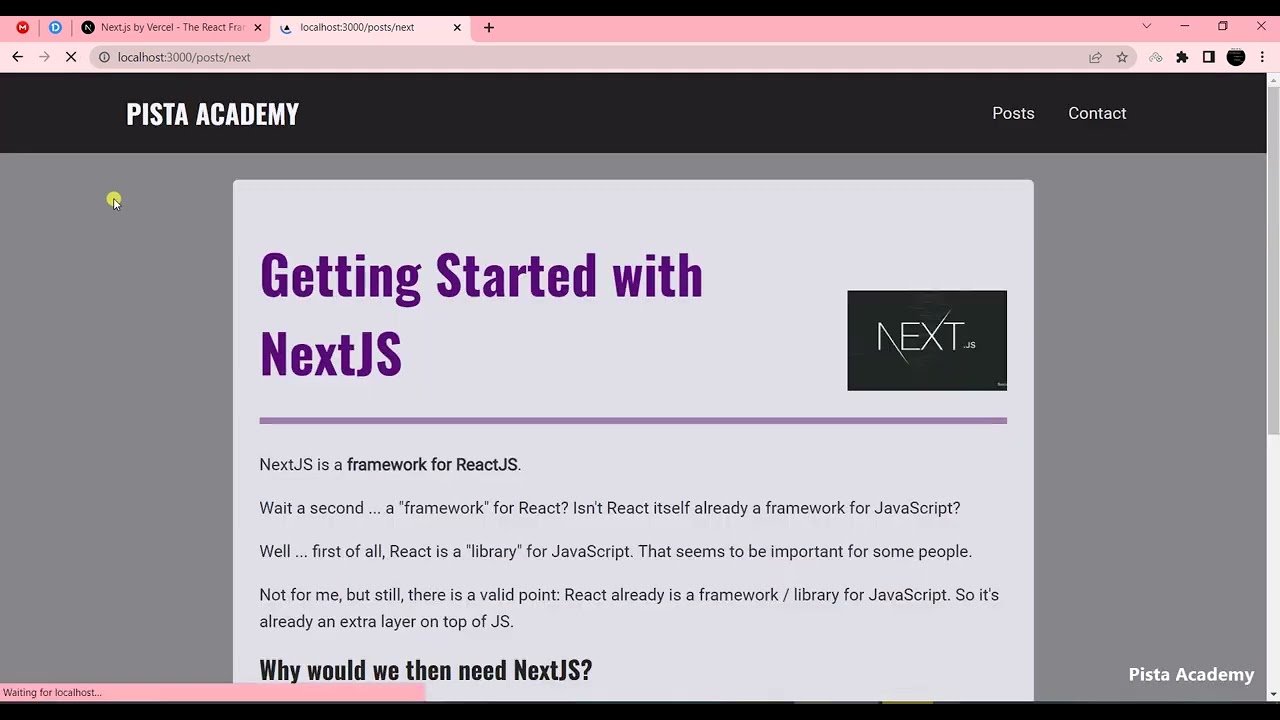Open a new browser tab
Viewport: 1280px width, 720px height.
click(x=489, y=27)
